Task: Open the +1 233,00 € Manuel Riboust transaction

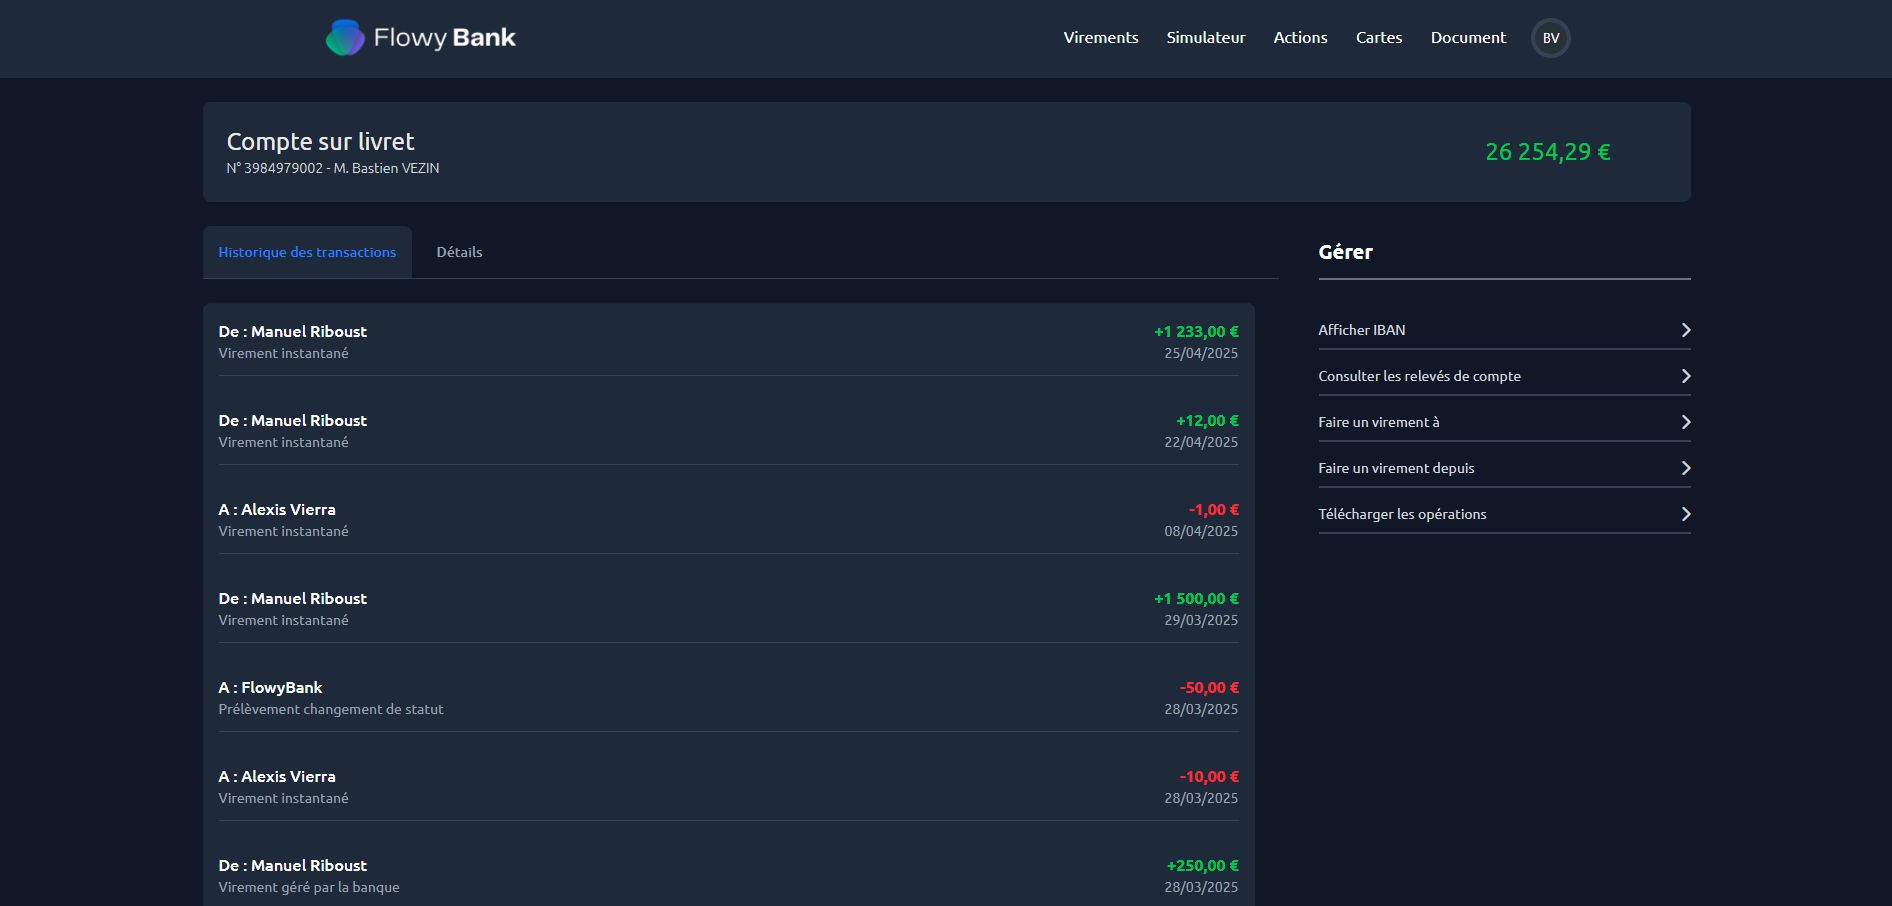Action: pos(728,341)
